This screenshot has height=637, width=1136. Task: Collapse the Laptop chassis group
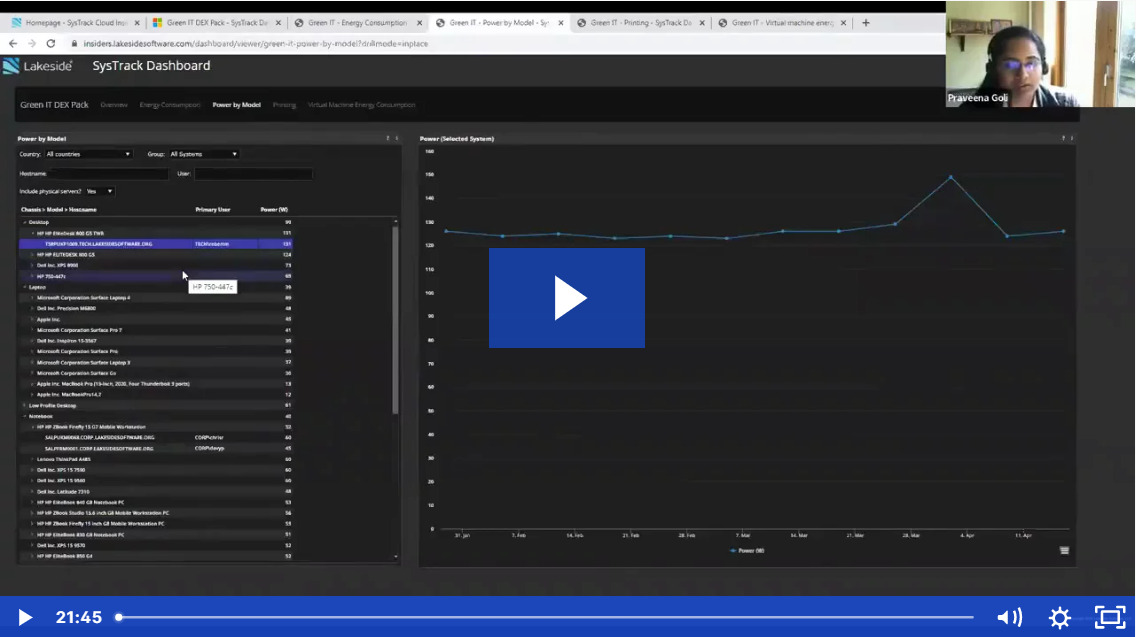[x=24, y=287]
